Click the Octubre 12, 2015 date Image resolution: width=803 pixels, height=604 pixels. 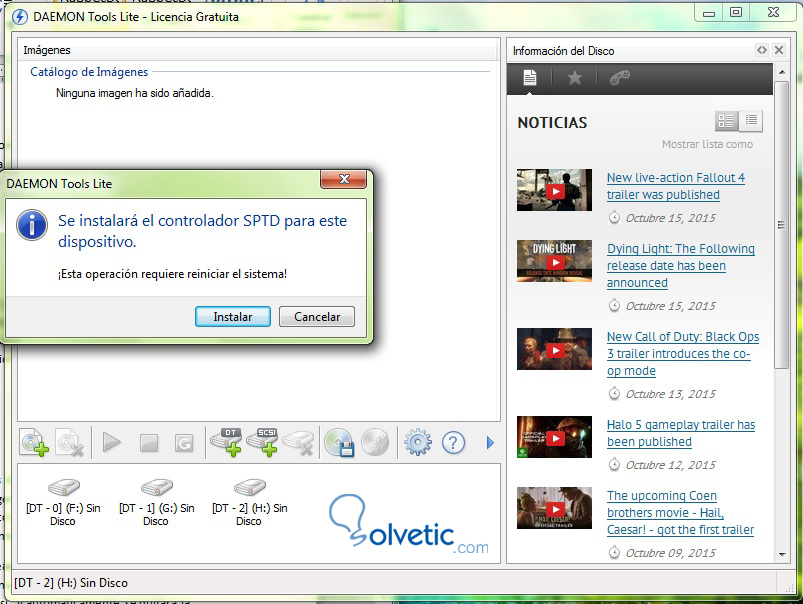pos(670,465)
